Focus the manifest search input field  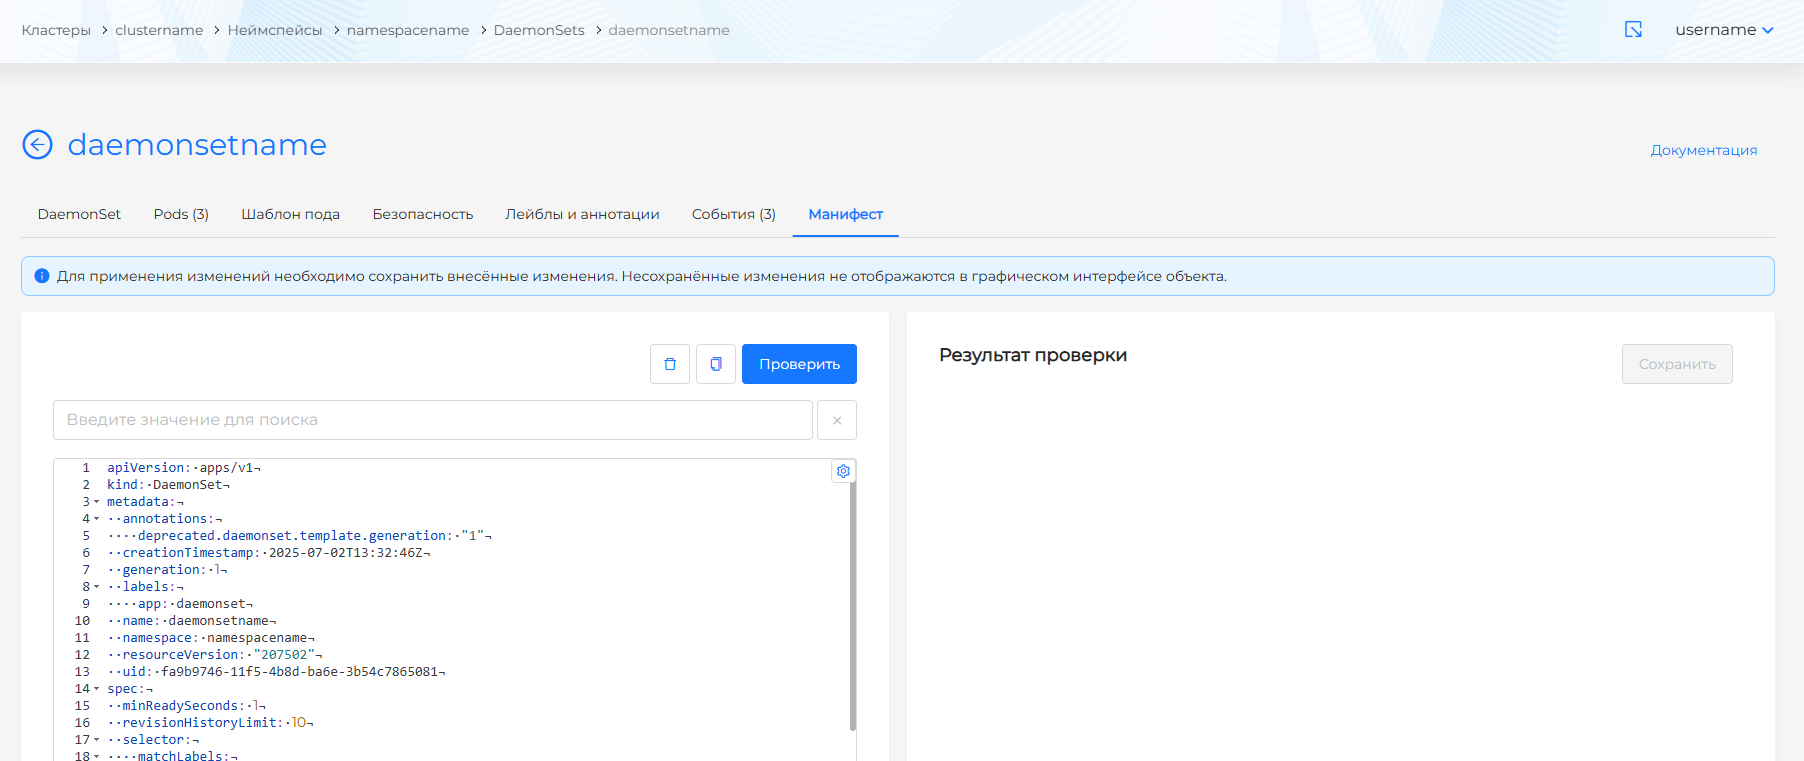432,420
